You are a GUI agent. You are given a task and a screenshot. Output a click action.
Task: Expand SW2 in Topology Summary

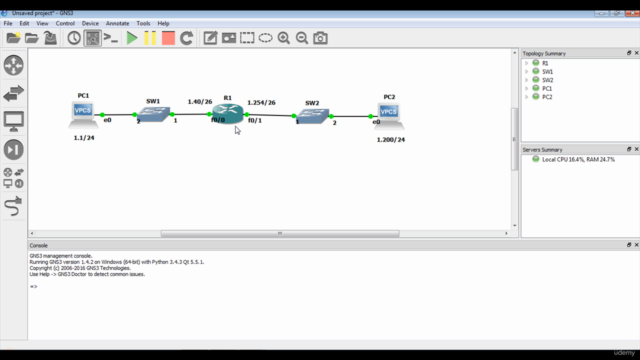pos(527,80)
